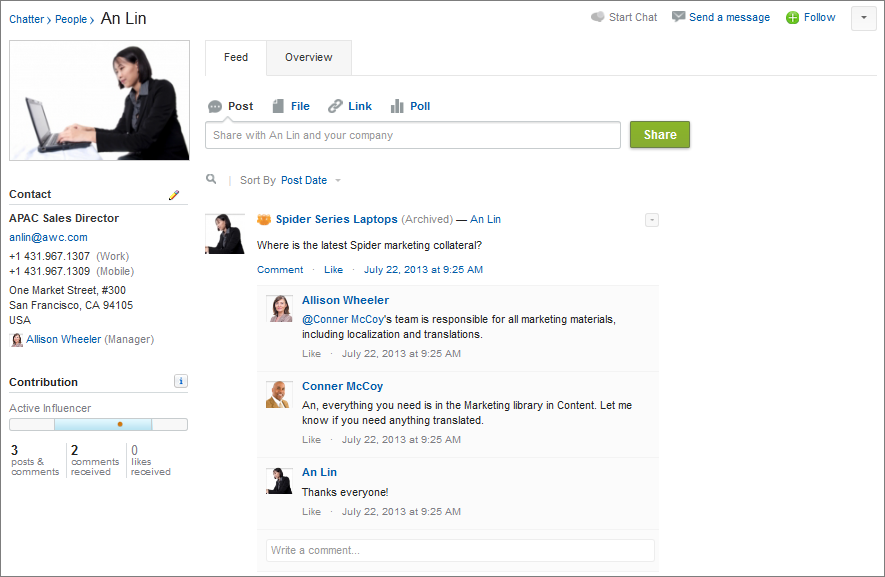Open the Sort By Post Date dropdown
Screen dimensions: 885x577
tap(311, 180)
